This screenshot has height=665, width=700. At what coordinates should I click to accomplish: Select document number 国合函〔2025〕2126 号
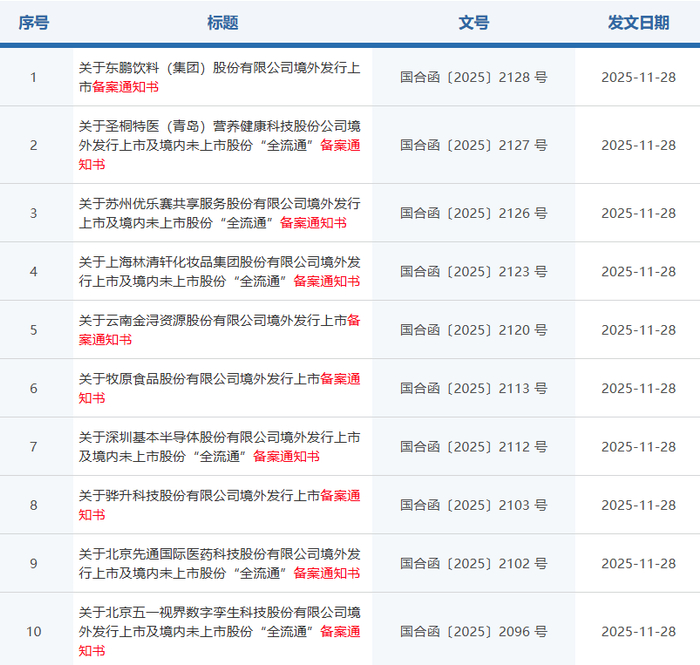(474, 213)
